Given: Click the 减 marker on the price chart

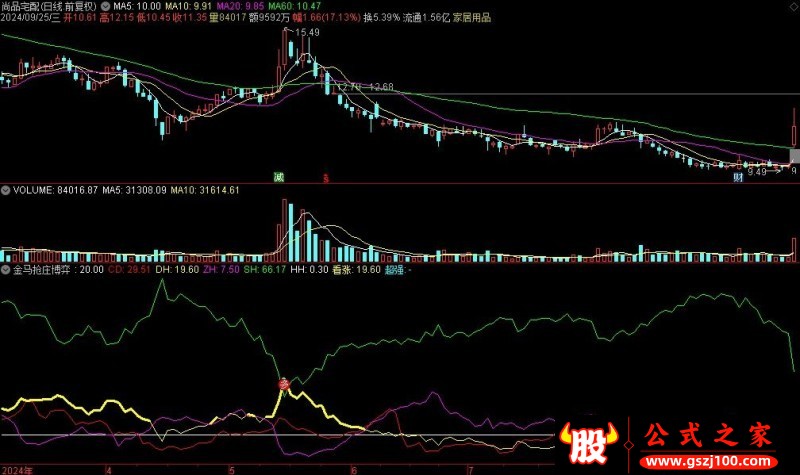Looking at the screenshot, I should [279, 177].
